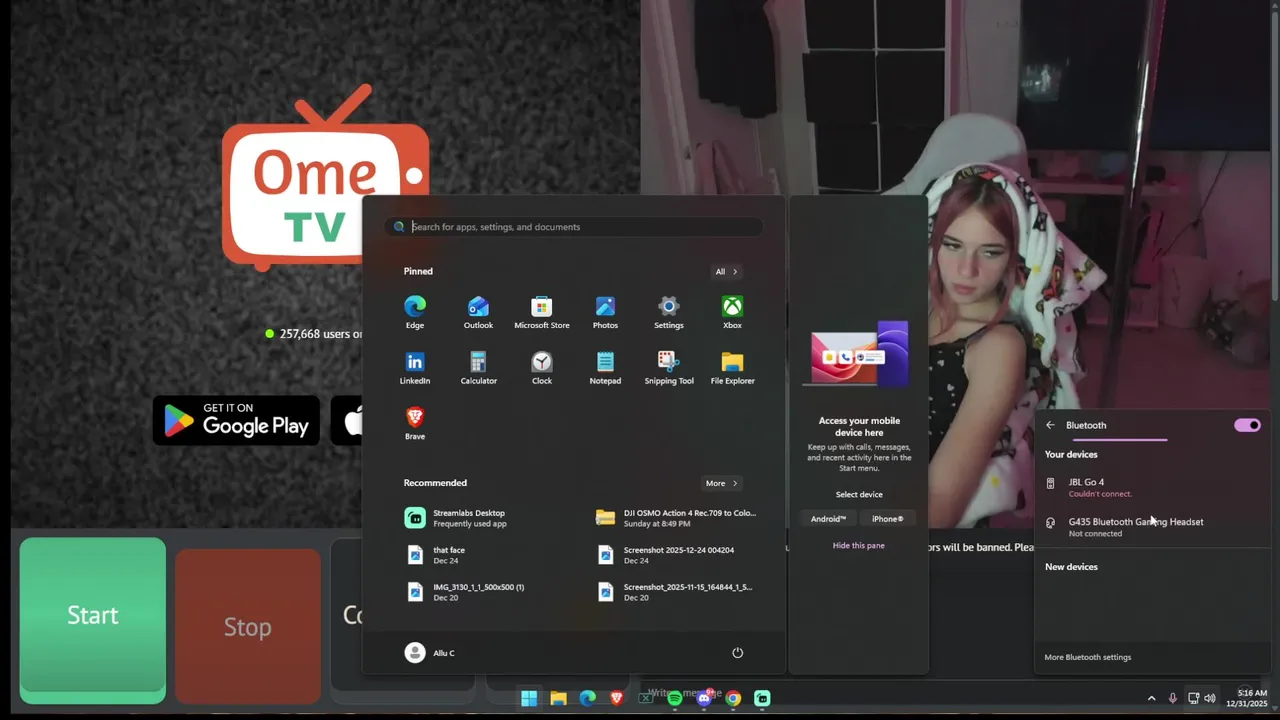This screenshot has height=720, width=1280.
Task: Open the Photos app
Action: click(605, 312)
